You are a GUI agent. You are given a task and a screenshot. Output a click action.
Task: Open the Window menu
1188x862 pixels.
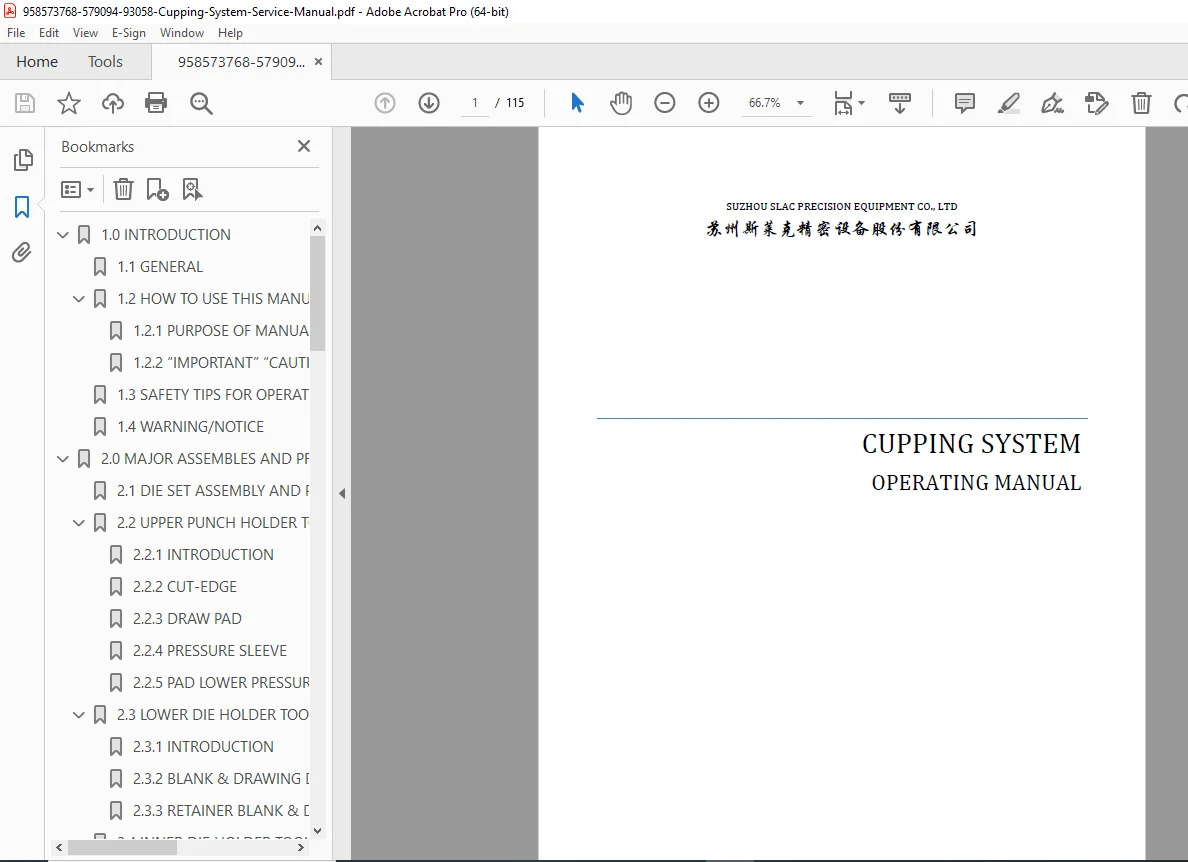[182, 33]
